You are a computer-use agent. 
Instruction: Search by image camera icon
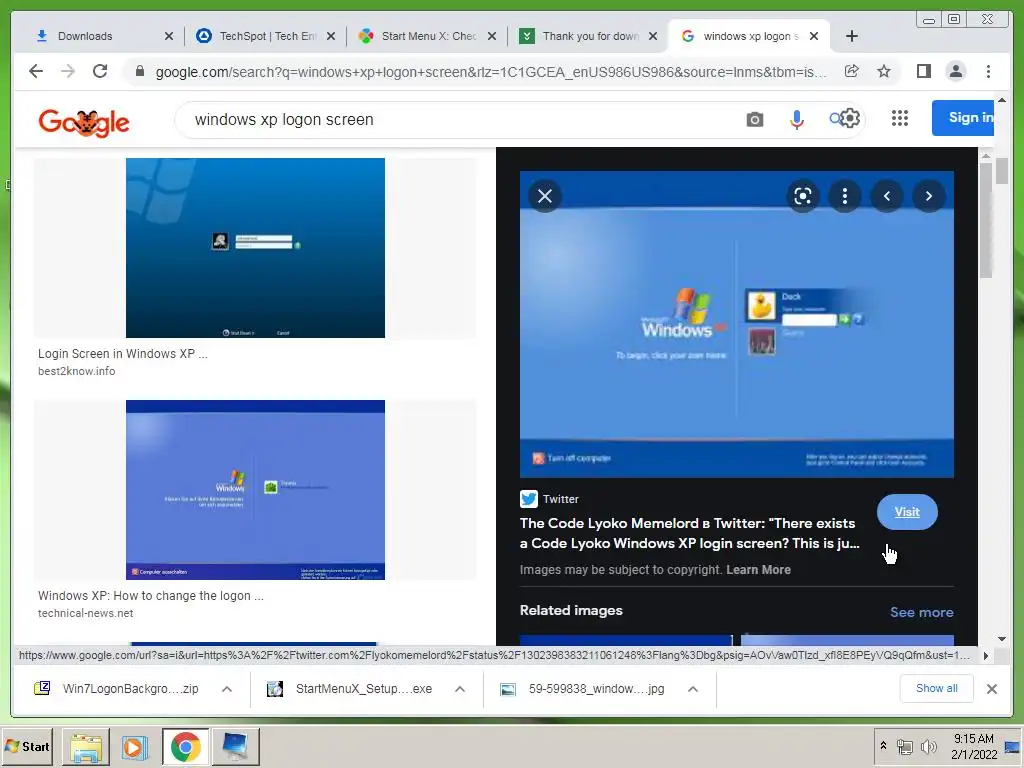pyautogui.click(x=754, y=120)
